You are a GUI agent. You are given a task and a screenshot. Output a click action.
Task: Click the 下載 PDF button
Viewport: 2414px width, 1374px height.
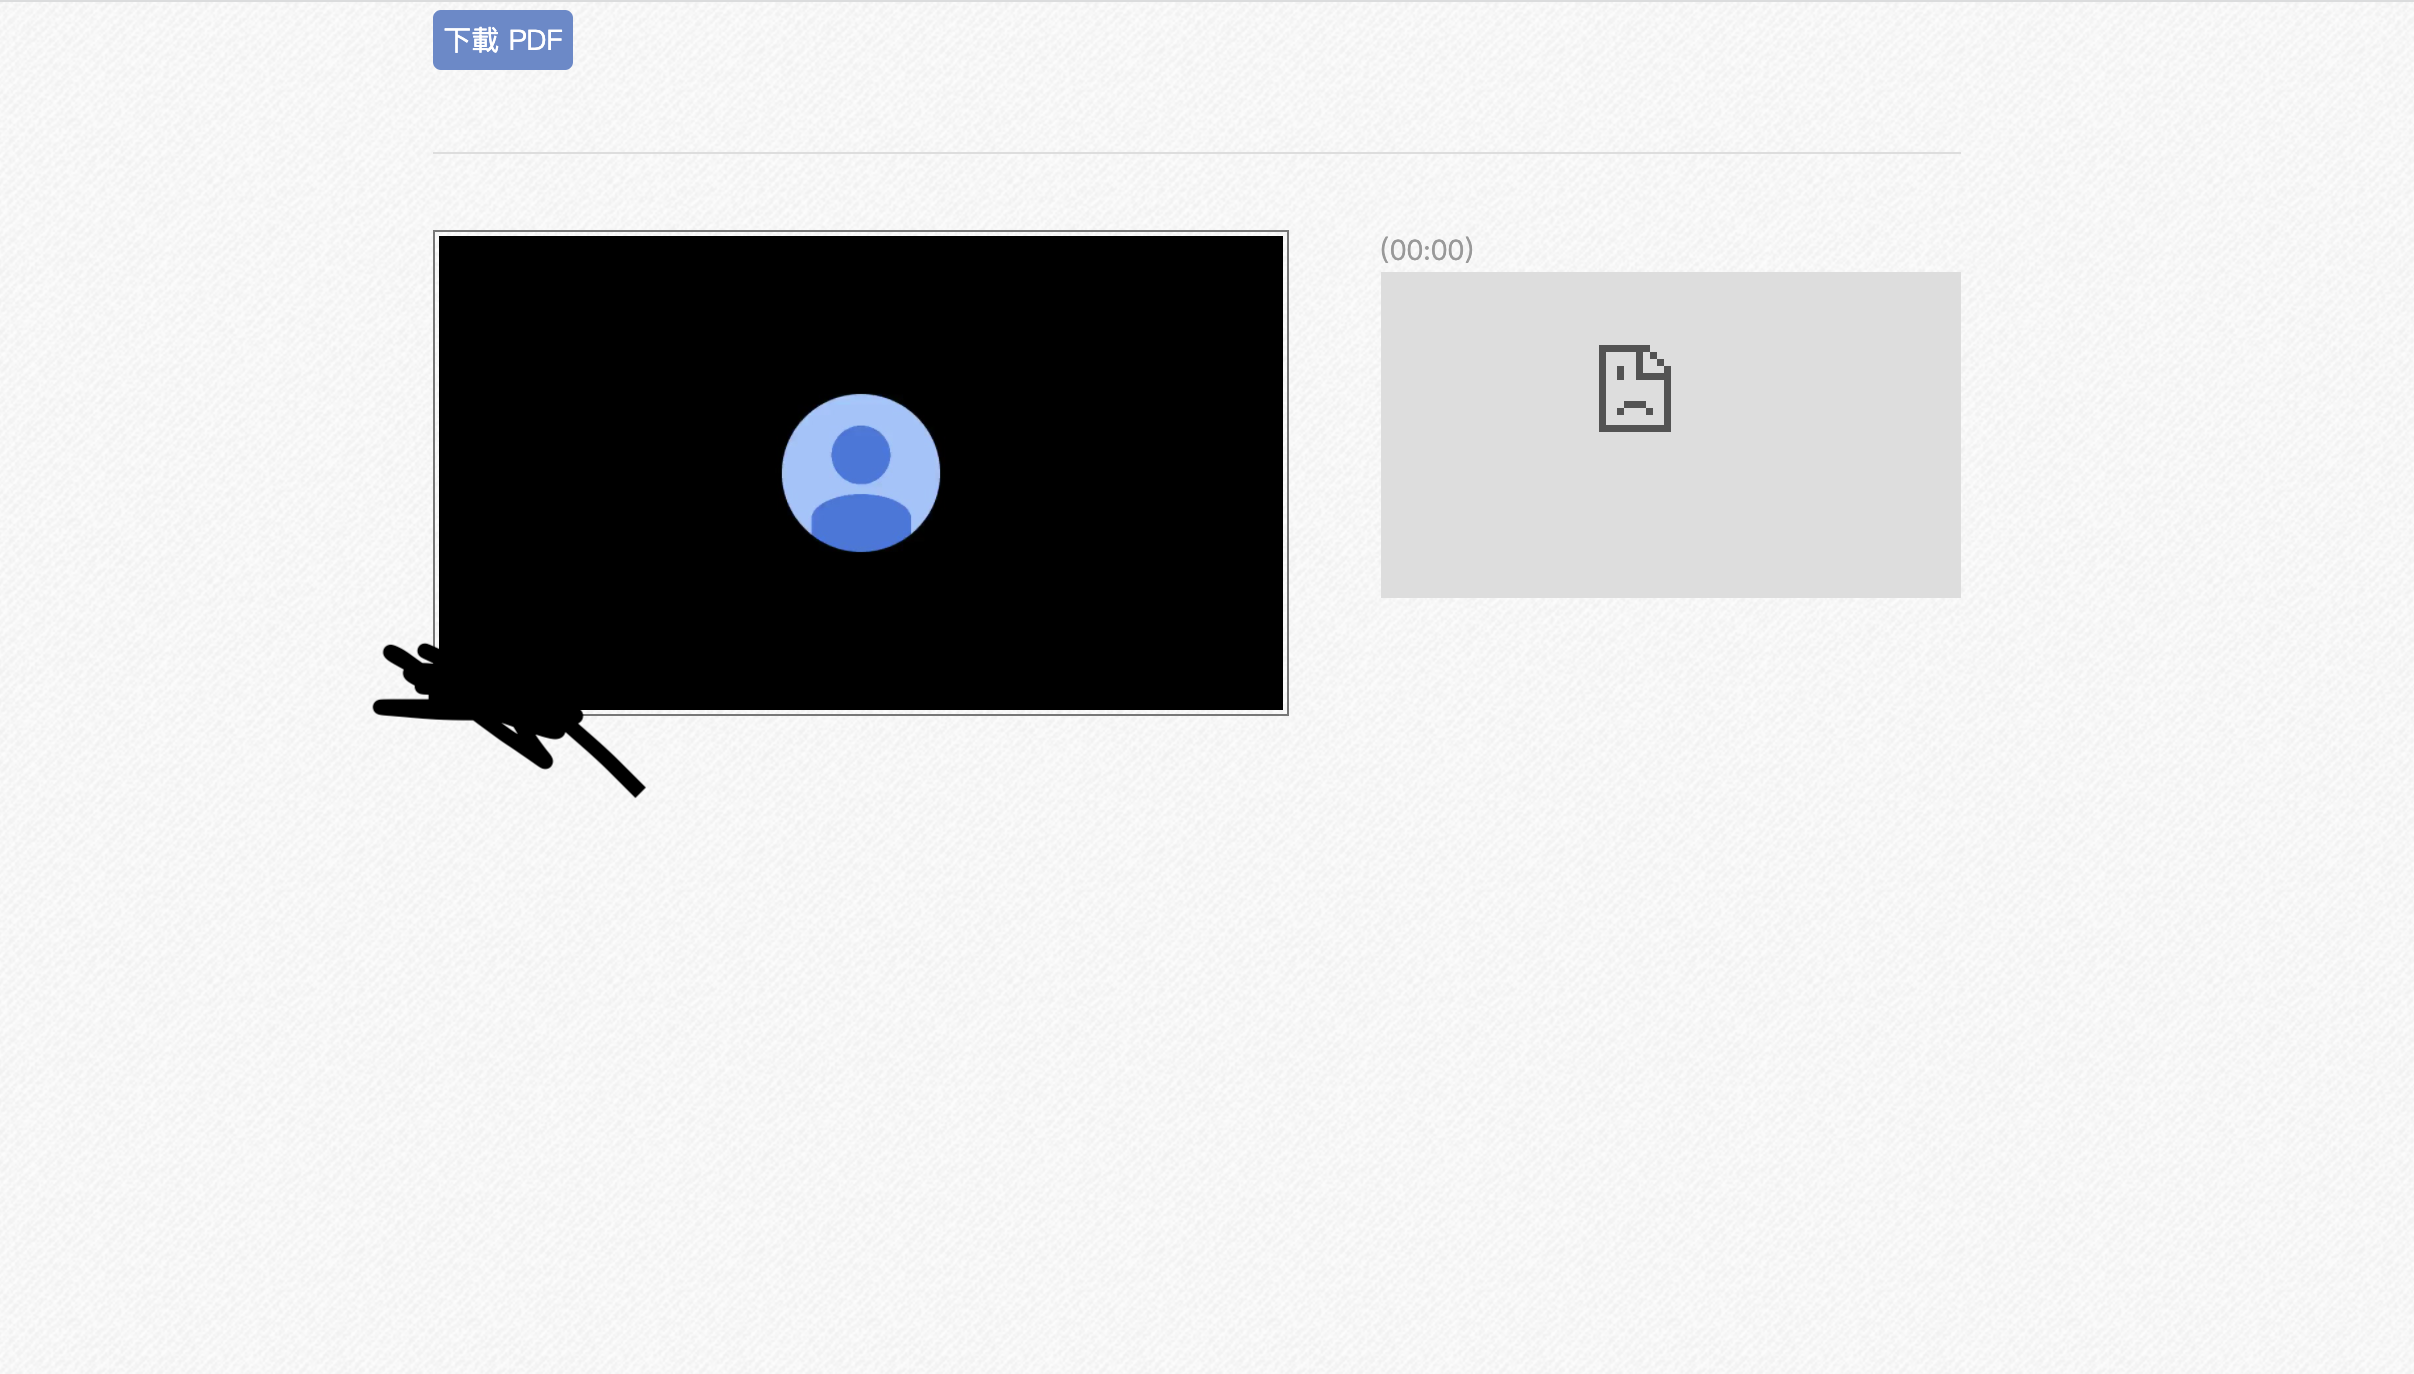click(x=502, y=40)
